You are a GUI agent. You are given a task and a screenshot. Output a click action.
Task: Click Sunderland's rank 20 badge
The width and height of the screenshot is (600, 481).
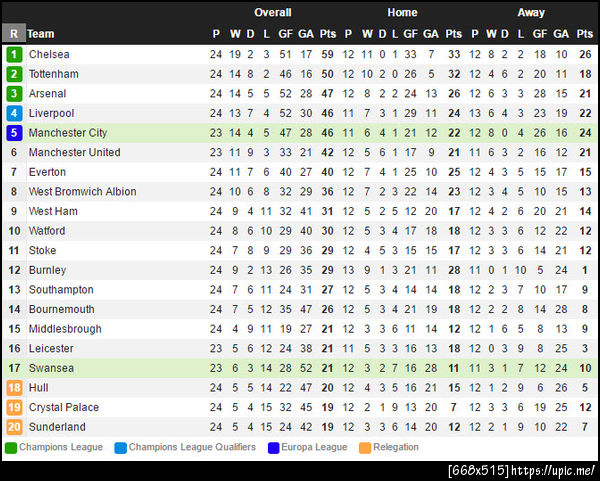point(14,427)
